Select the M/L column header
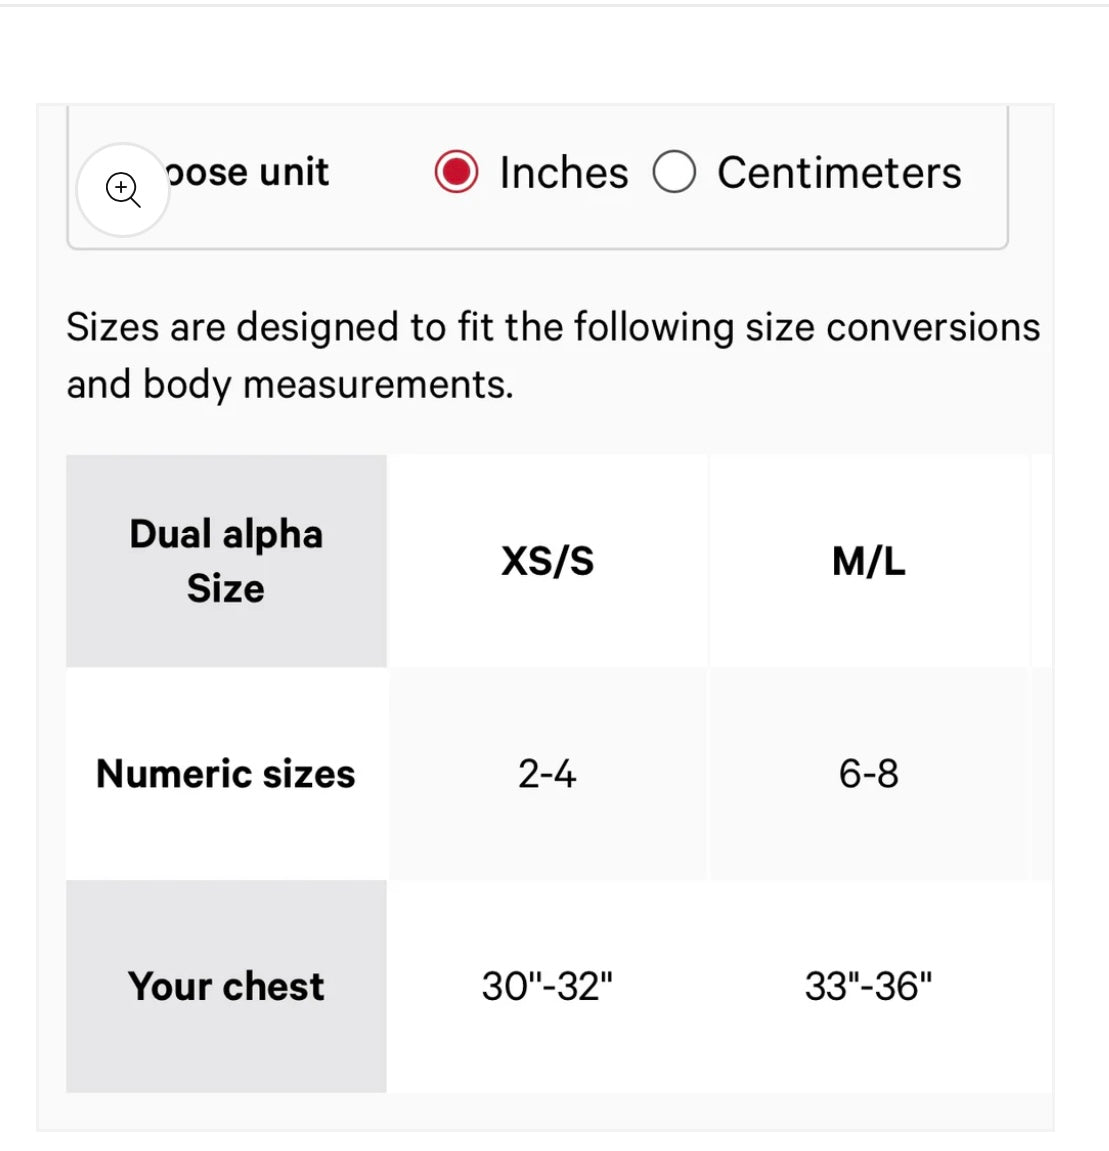 868,560
